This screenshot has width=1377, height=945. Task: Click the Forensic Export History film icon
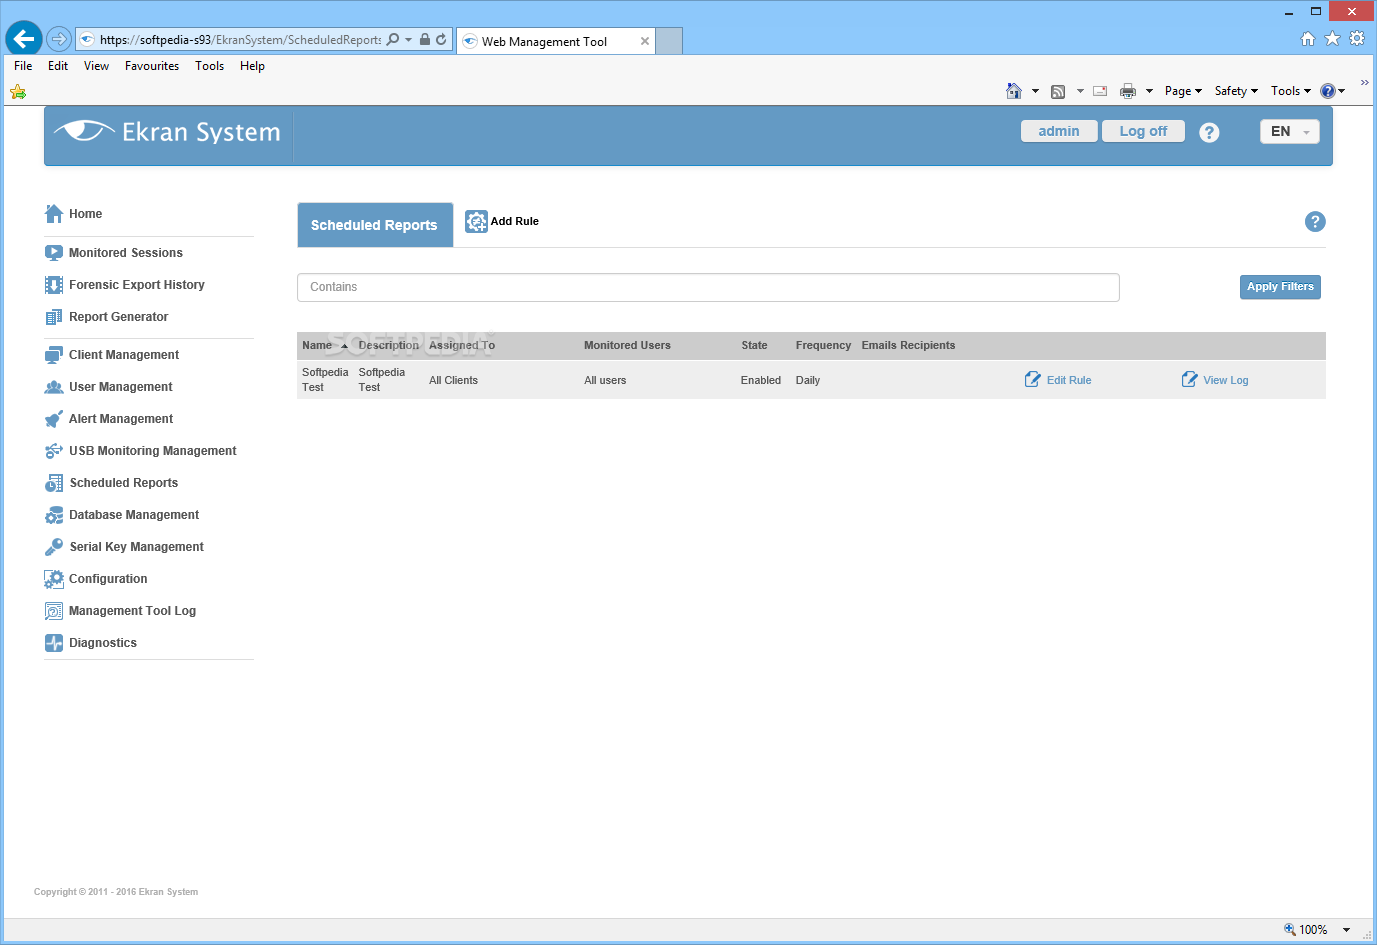pyautogui.click(x=54, y=285)
